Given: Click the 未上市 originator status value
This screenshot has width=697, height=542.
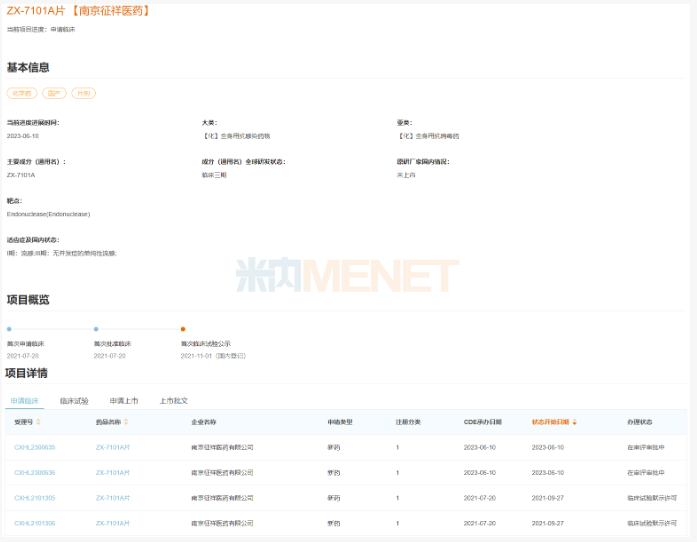Looking at the screenshot, I should pyautogui.click(x=406, y=175).
